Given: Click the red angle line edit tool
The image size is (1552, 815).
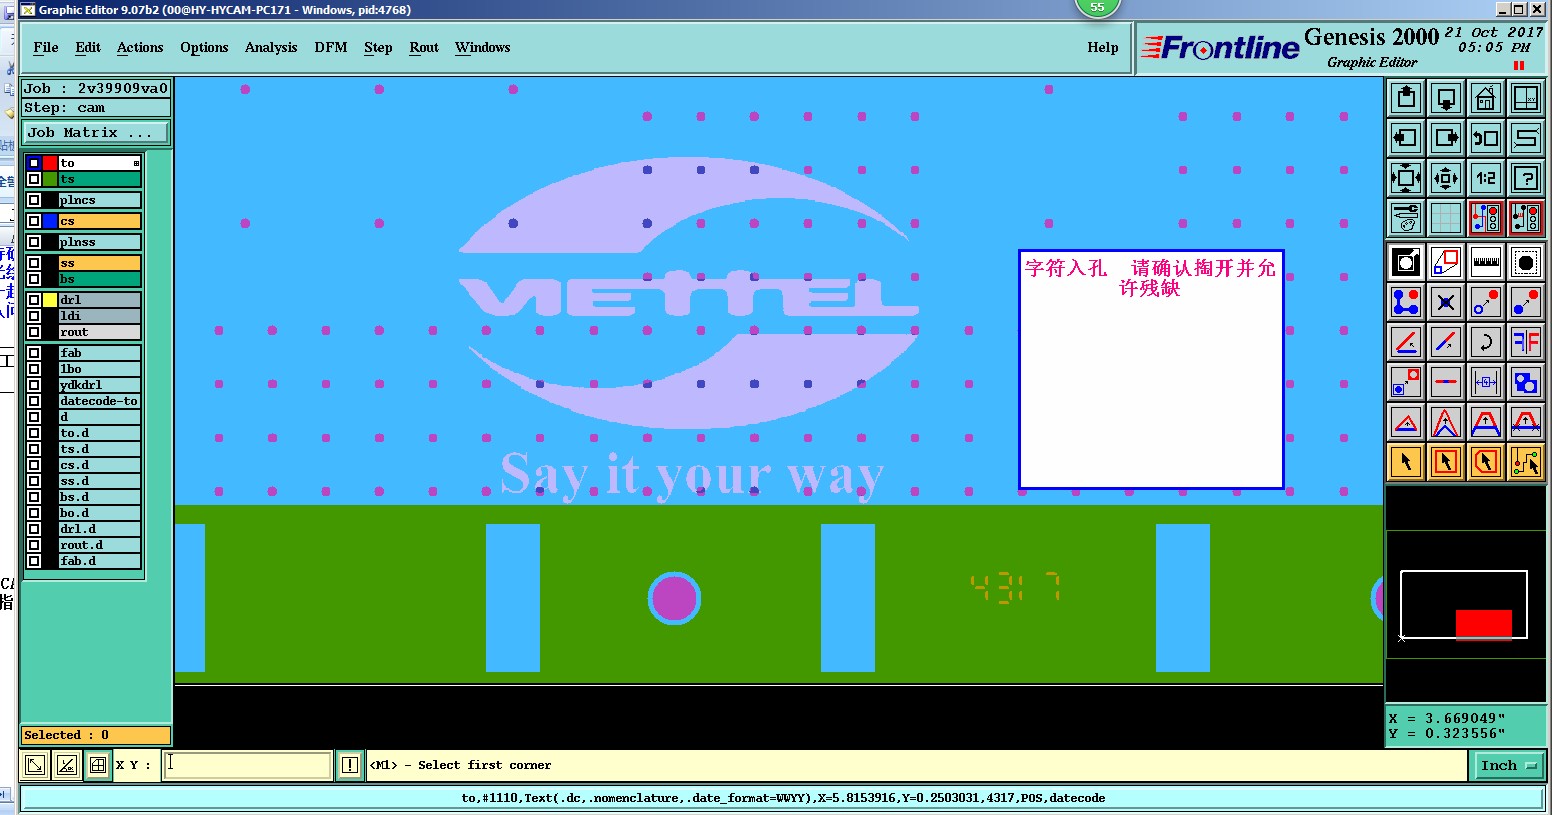Looking at the screenshot, I should [1406, 342].
